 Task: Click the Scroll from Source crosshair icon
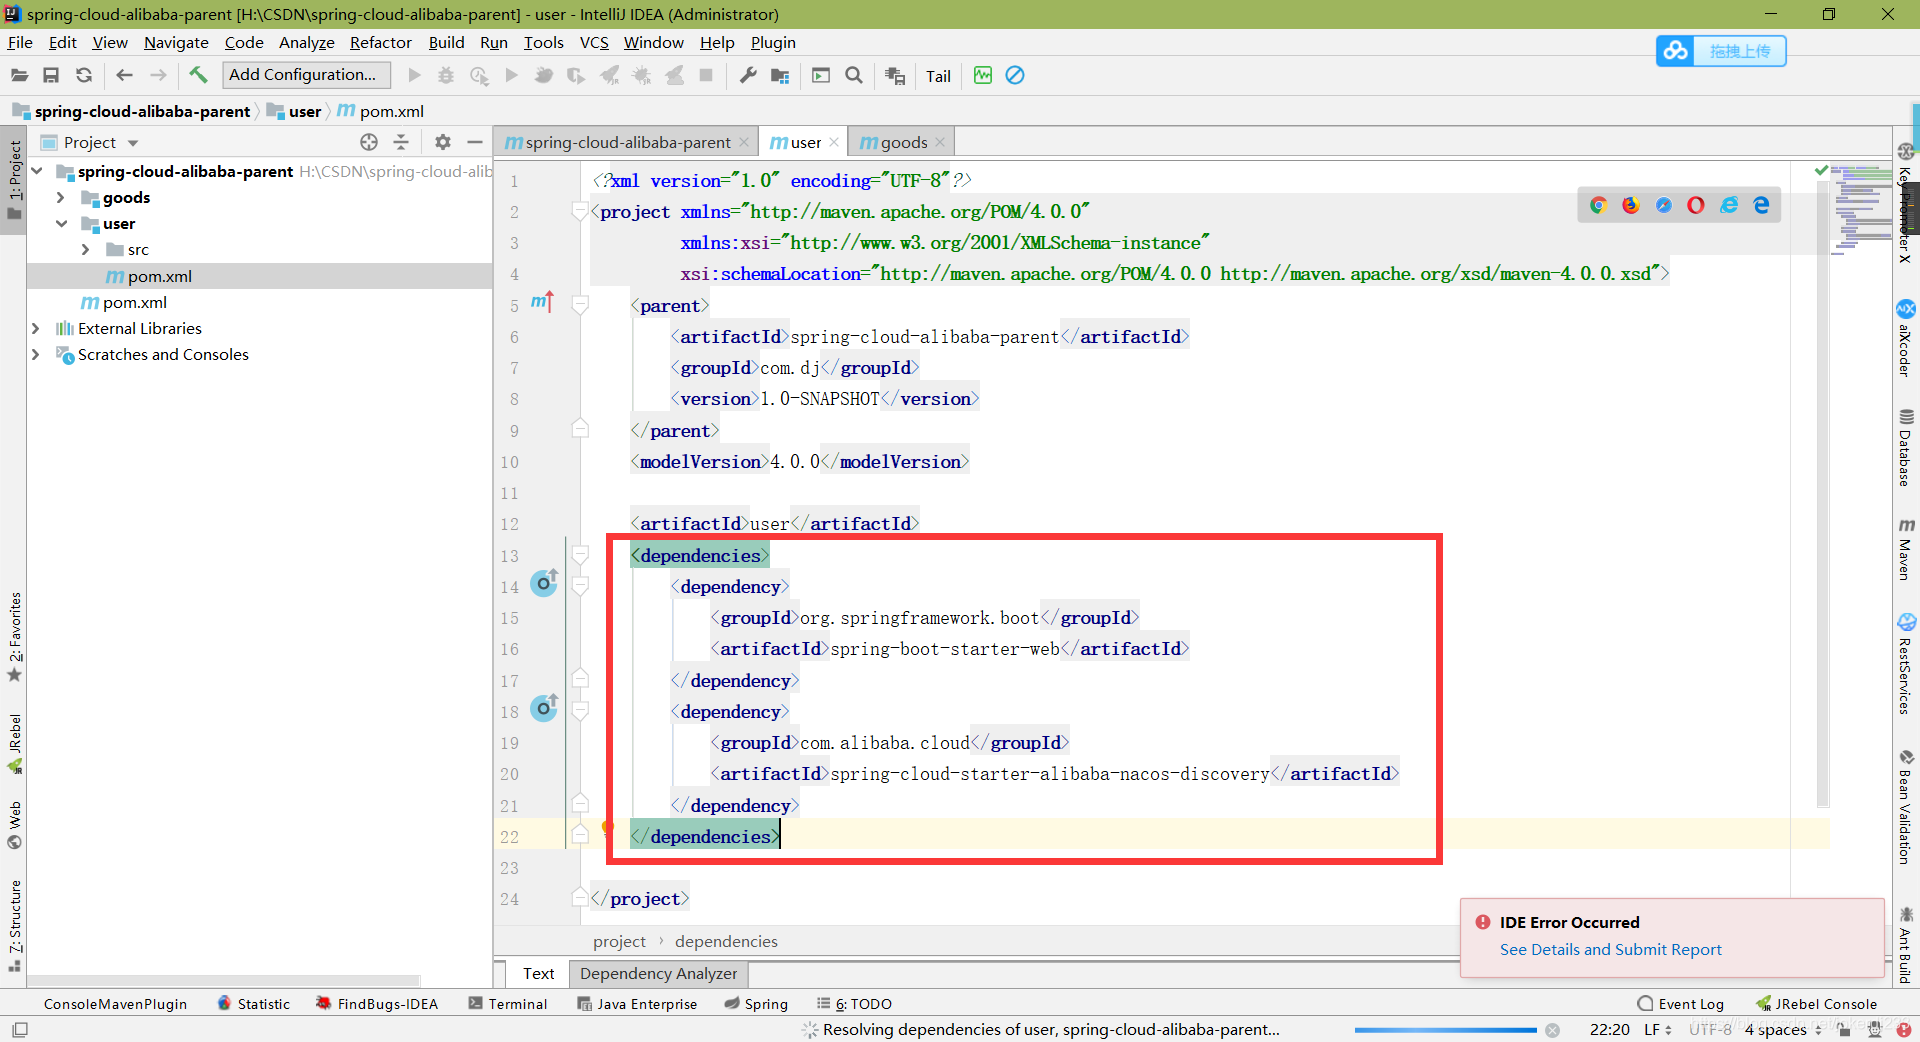click(369, 142)
